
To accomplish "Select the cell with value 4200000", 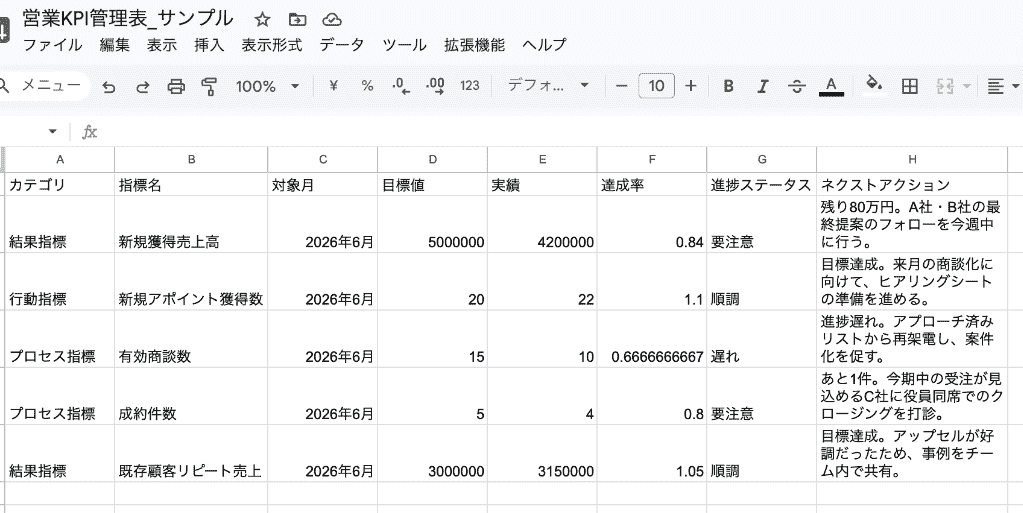I will 542,225.
